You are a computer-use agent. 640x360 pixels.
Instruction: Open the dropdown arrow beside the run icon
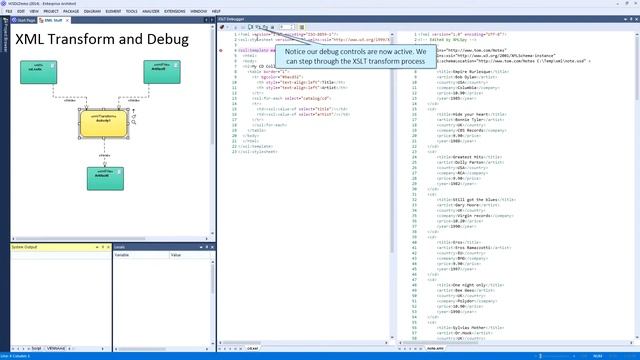coord(227,27)
